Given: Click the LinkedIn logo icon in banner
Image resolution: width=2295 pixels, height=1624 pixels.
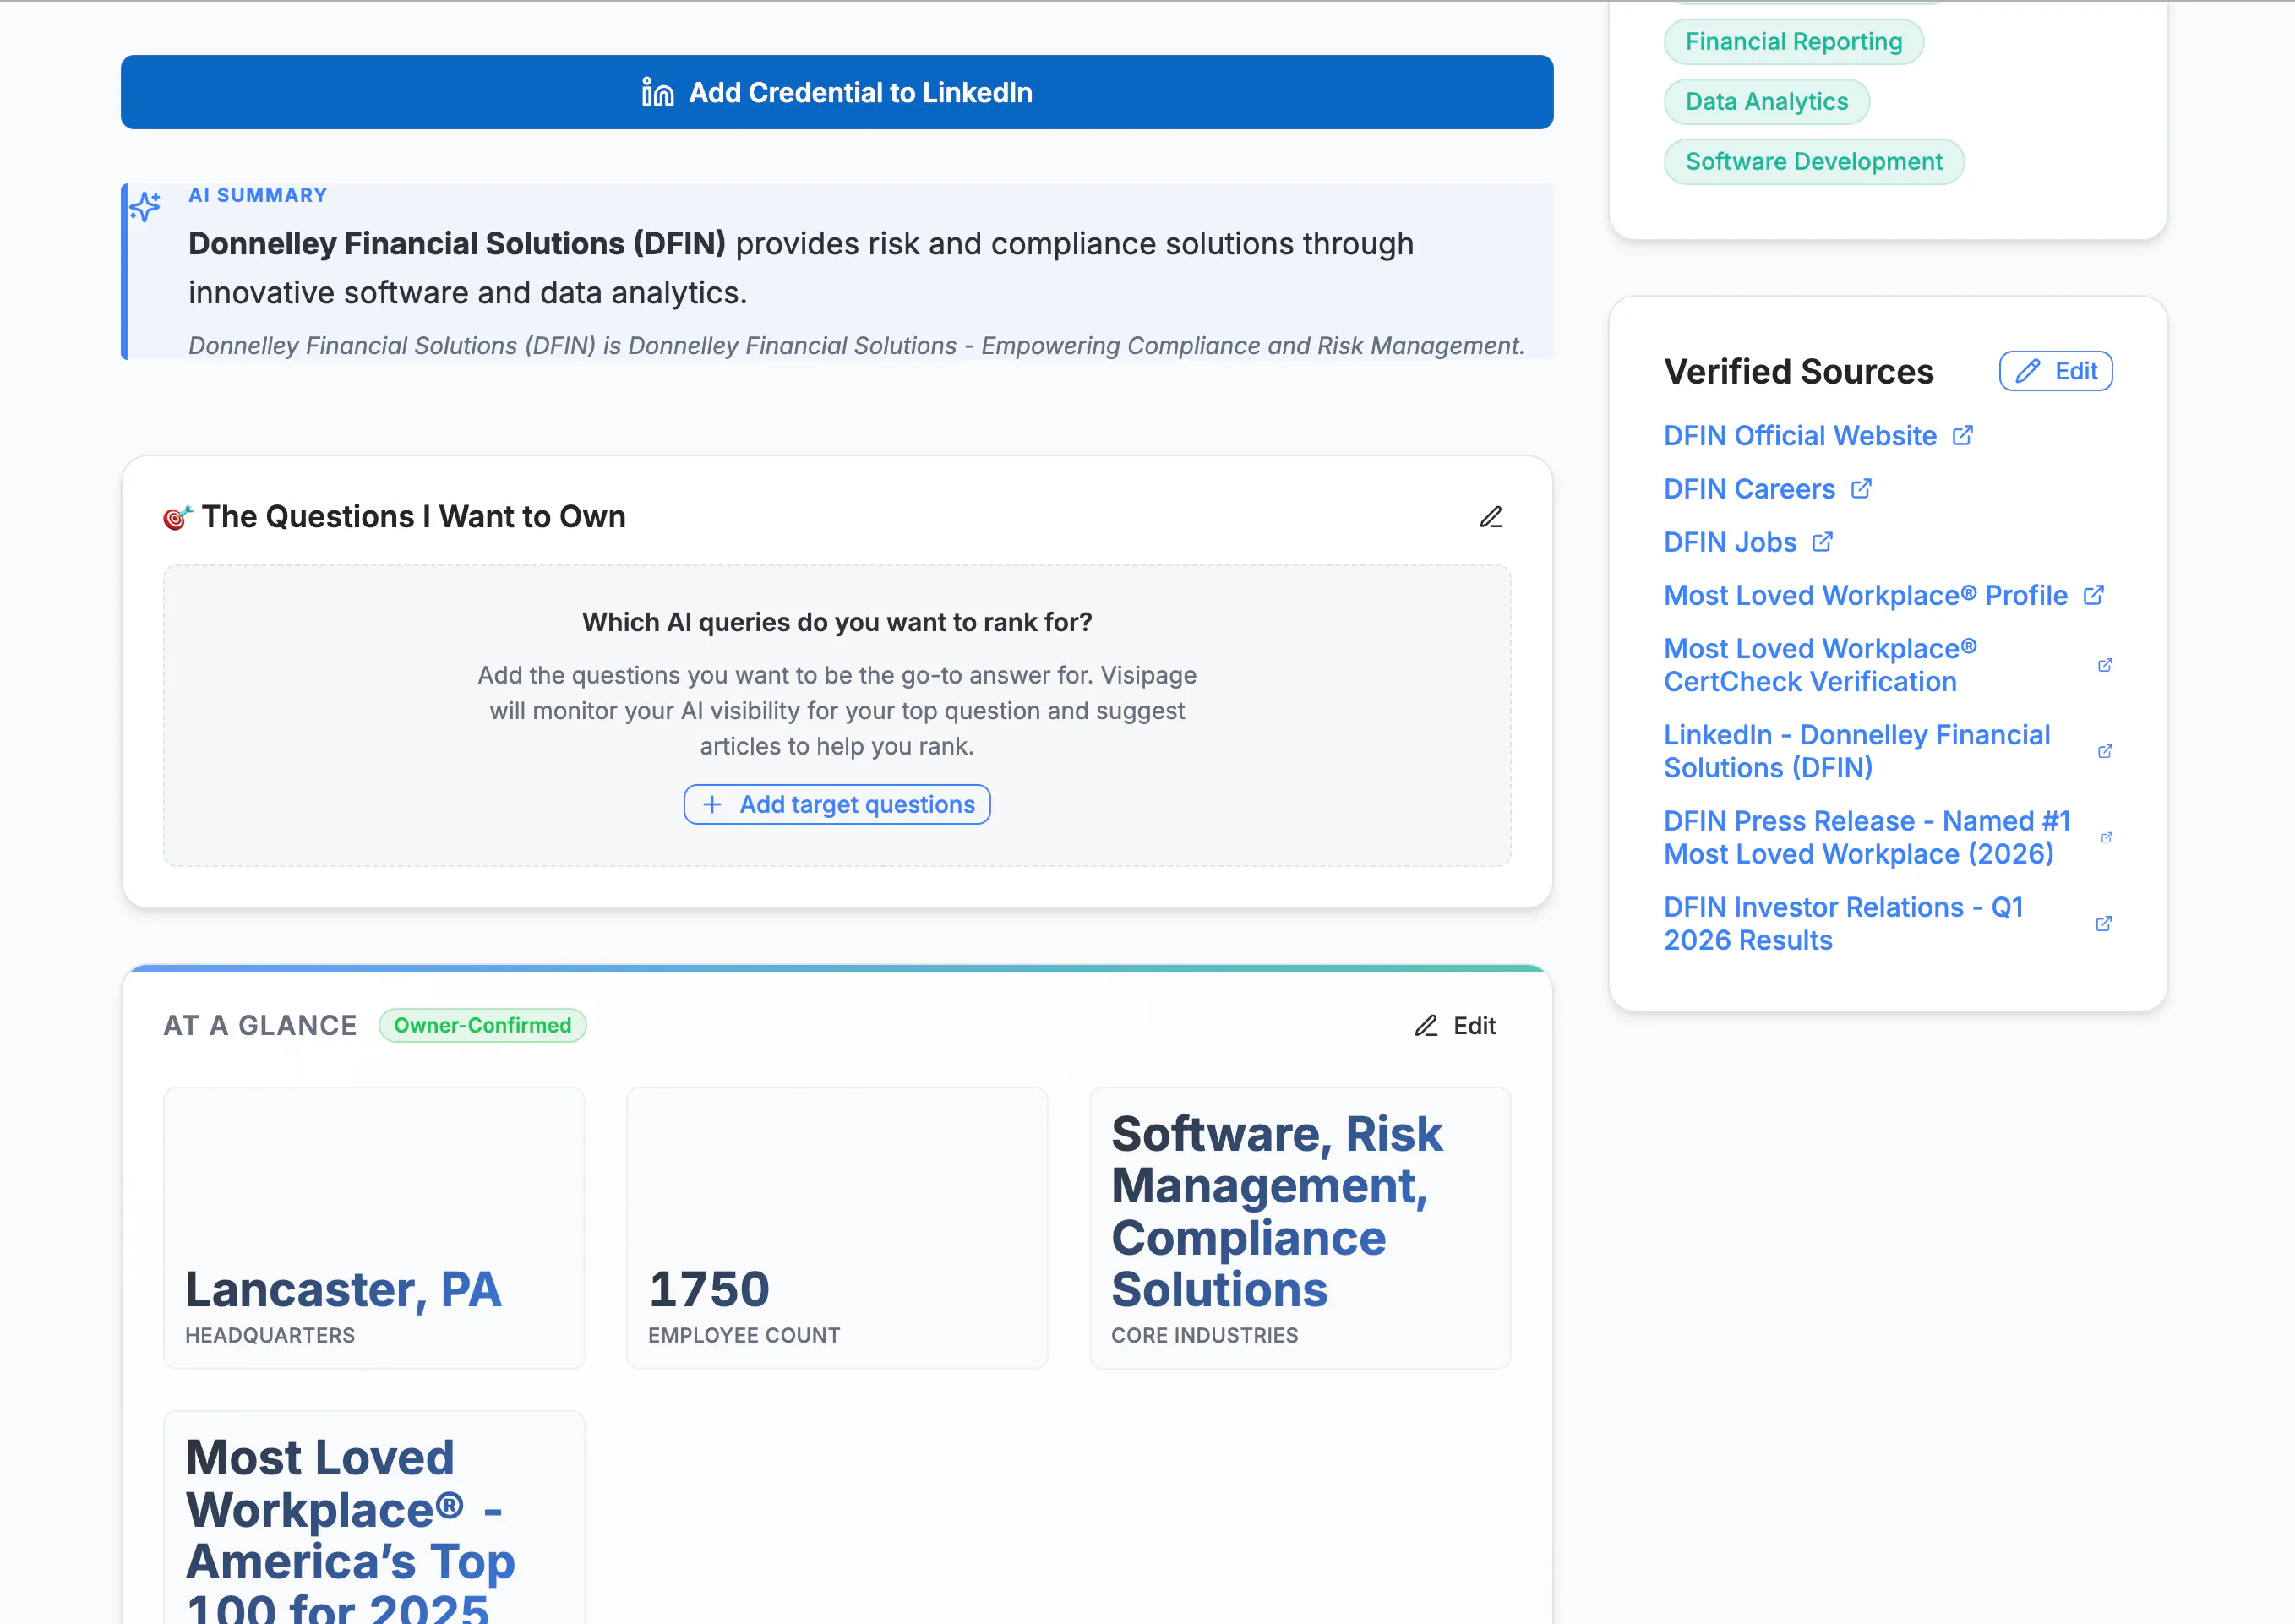Looking at the screenshot, I should [x=657, y=92].
